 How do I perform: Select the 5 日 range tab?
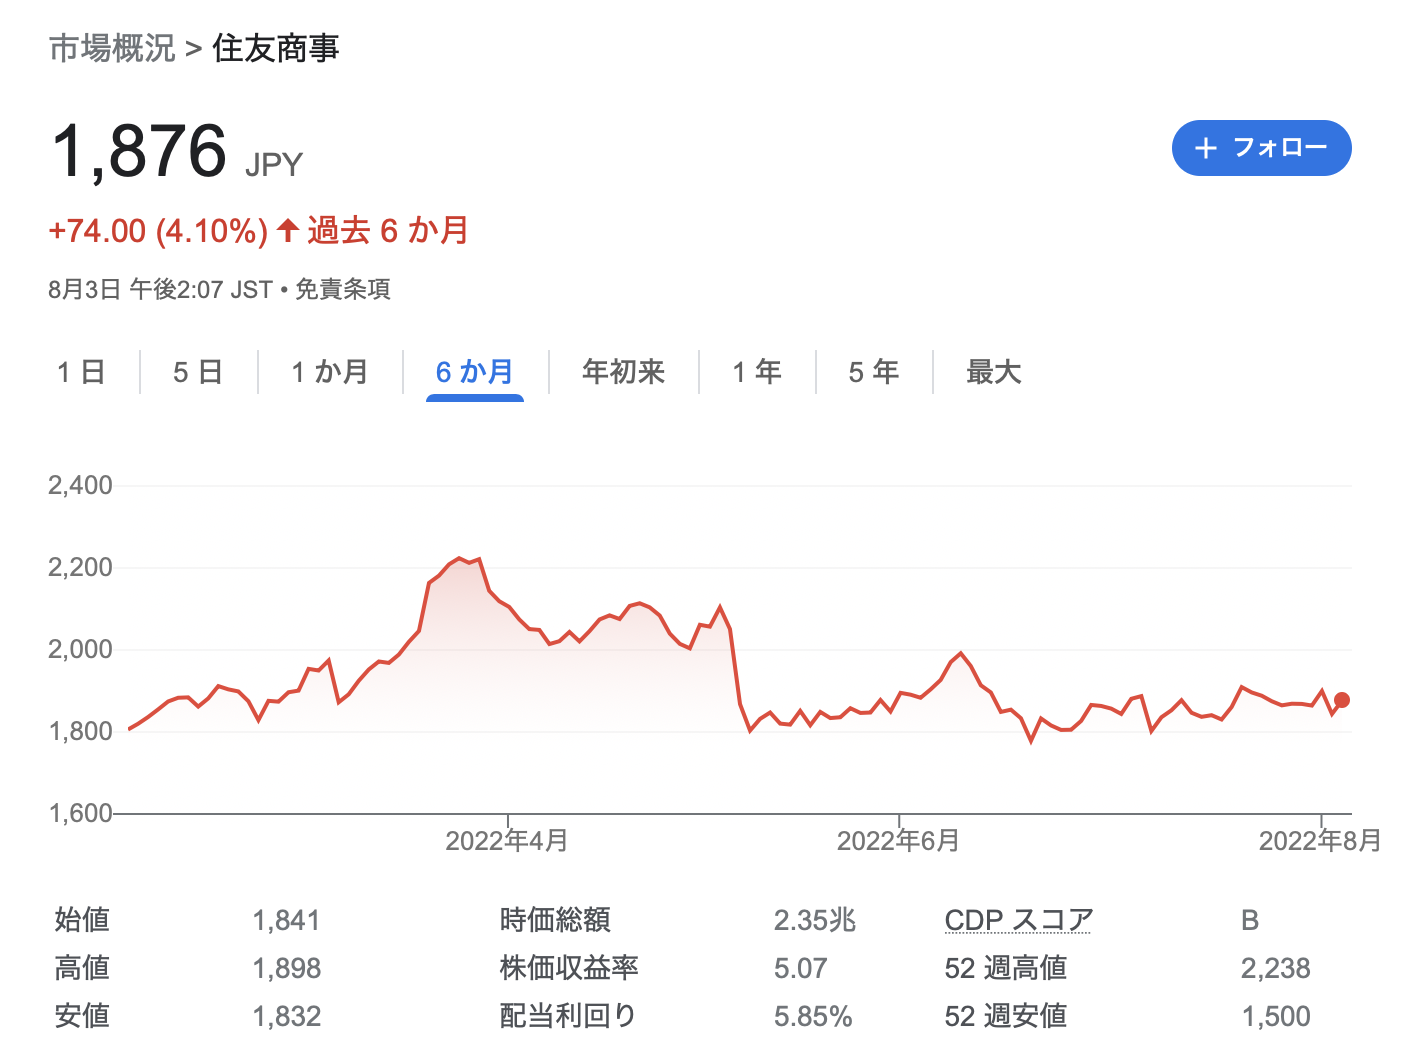198,372
